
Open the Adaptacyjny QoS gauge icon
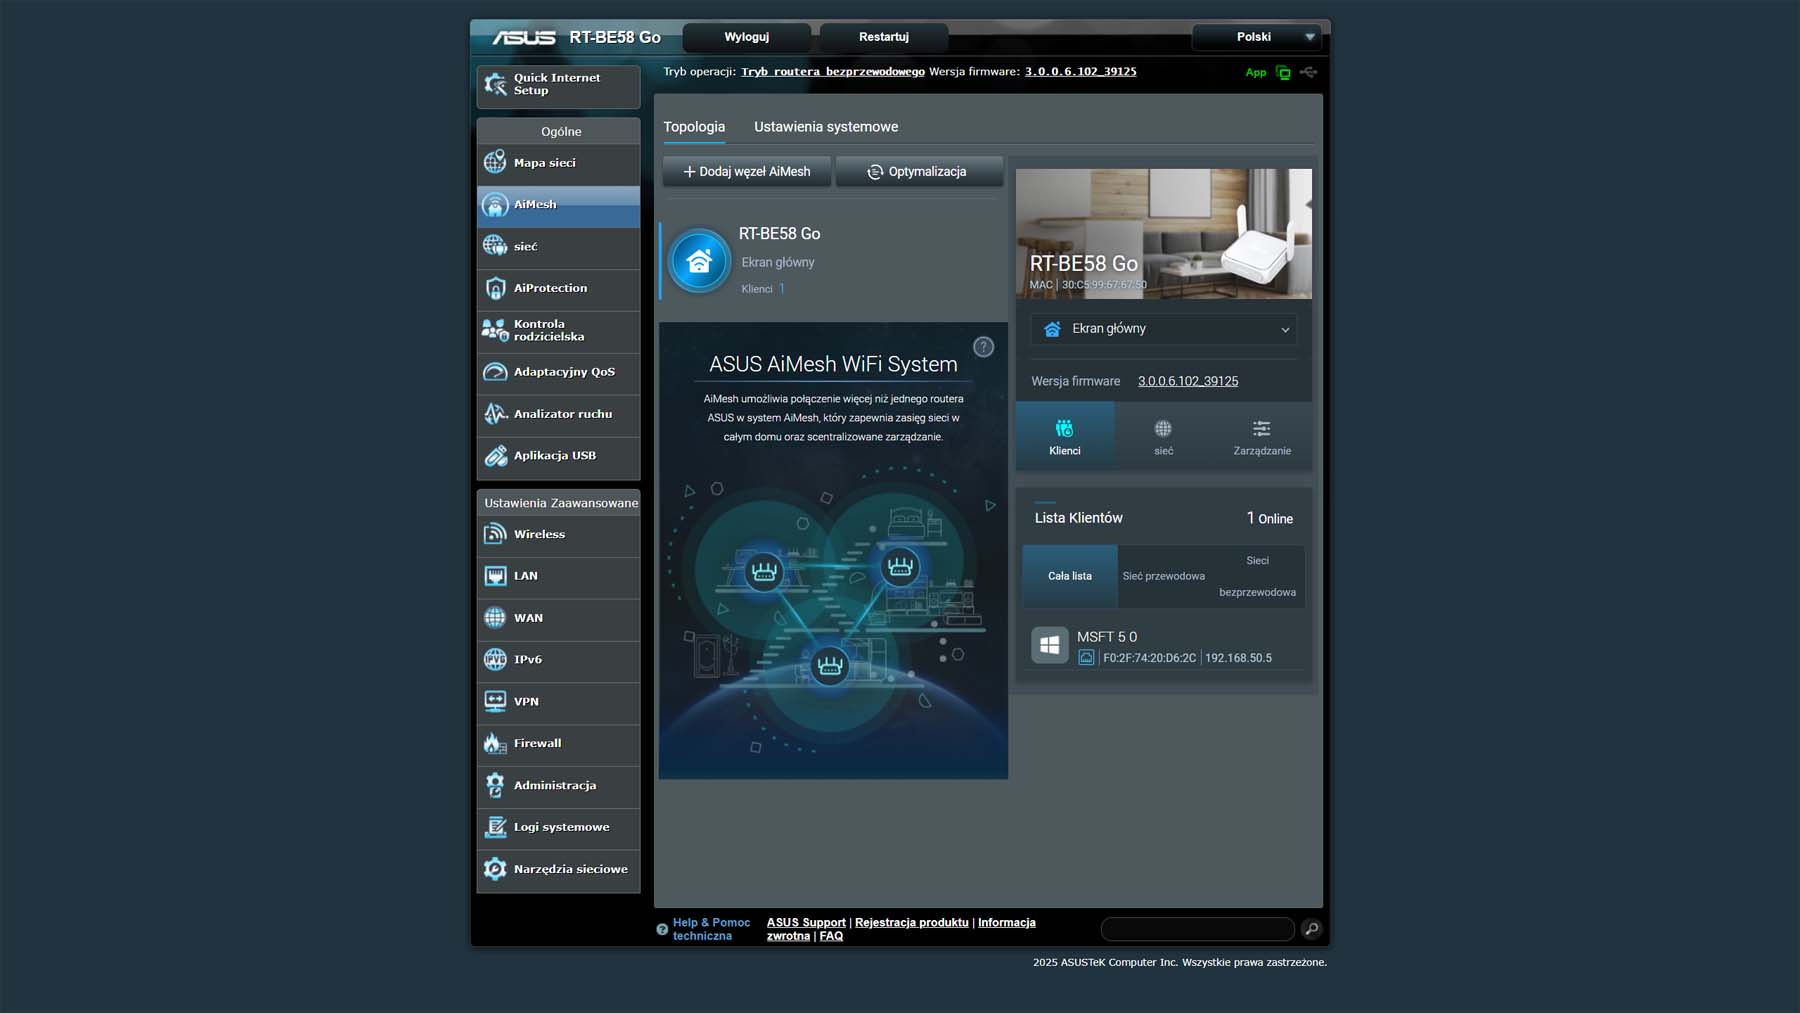[495, 372]
